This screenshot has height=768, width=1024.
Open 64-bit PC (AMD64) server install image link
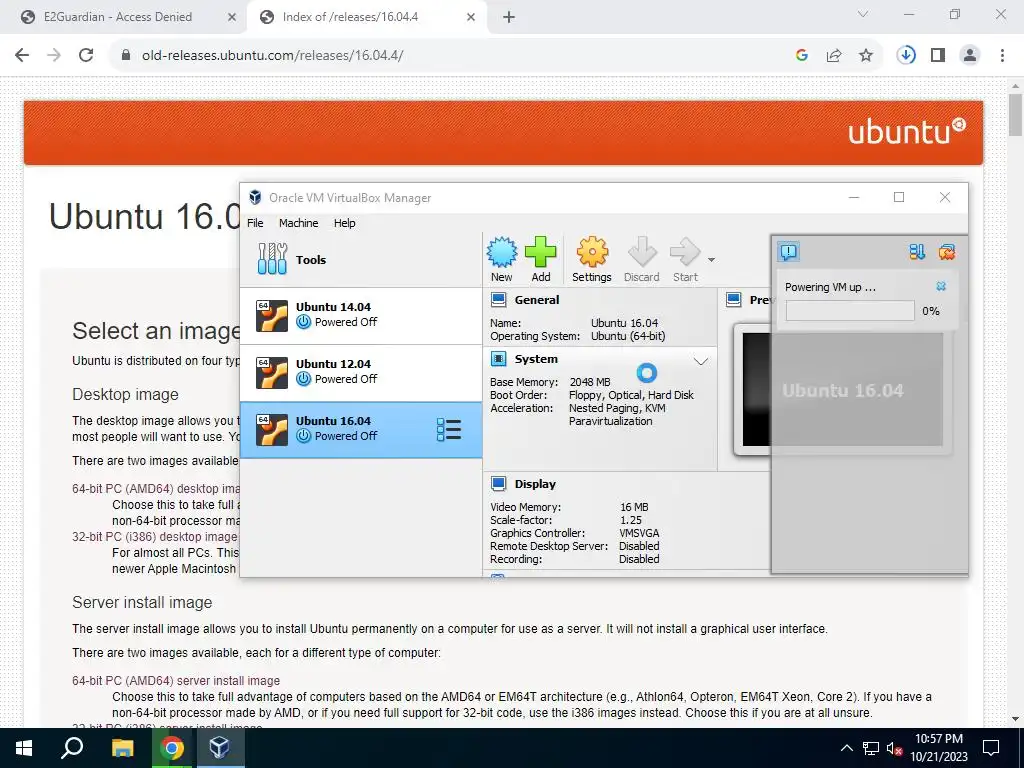tap(176, 680)
